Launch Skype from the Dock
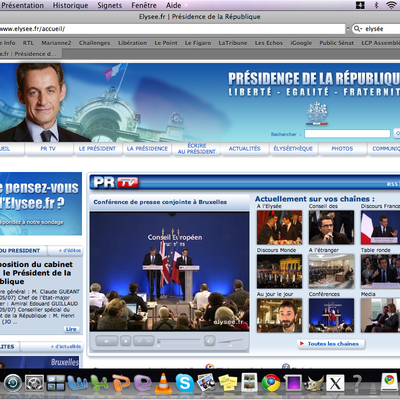 pyautogui.click(x=185, y=383)
